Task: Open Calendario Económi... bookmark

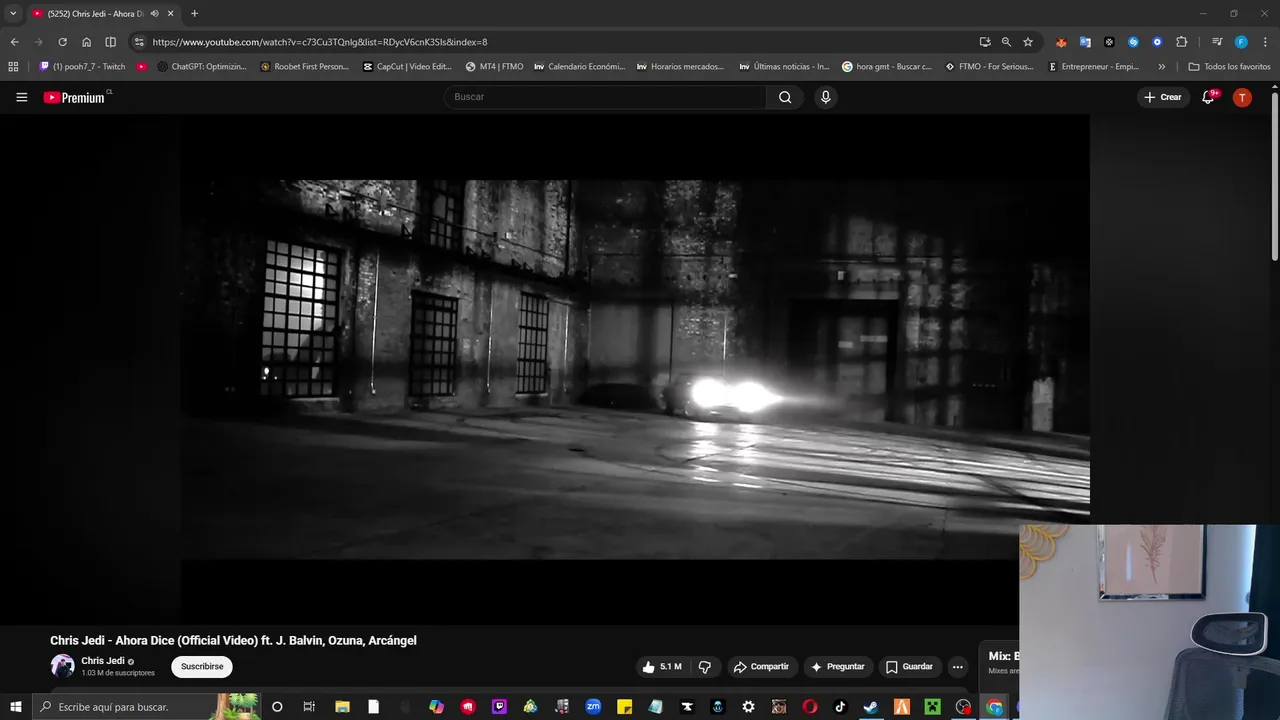Action: (x=579, y=67)
